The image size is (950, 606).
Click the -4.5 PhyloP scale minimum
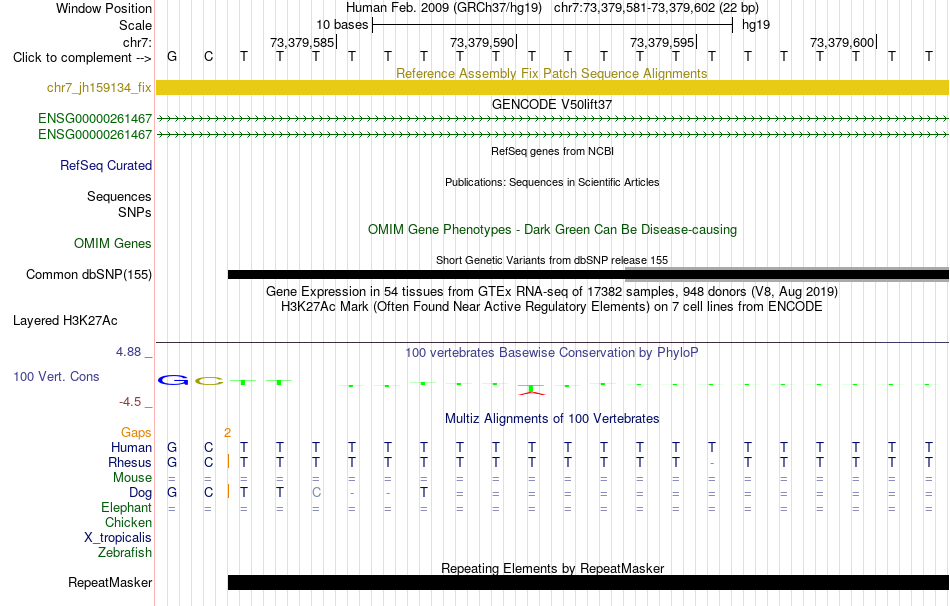tap(135, 402)
